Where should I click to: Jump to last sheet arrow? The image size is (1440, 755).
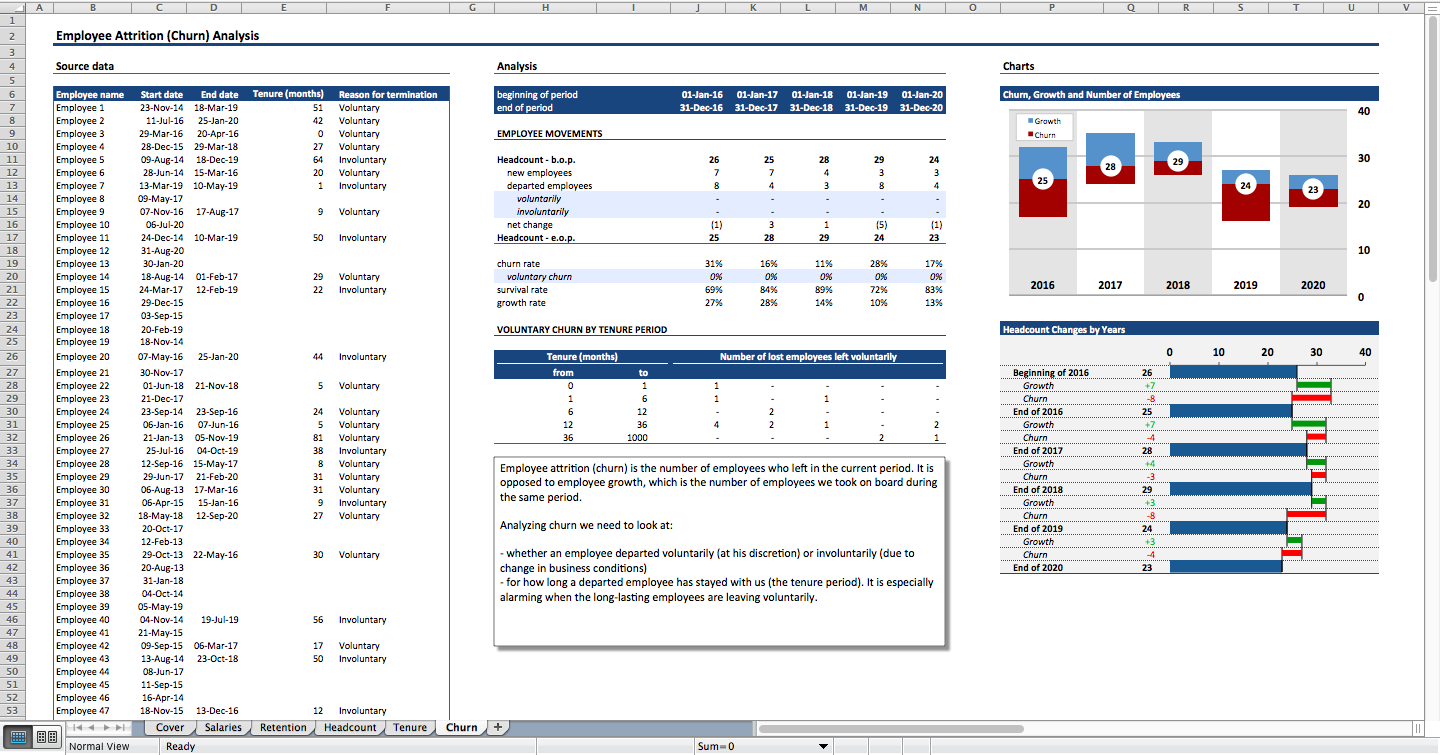(x=122, y=727)
